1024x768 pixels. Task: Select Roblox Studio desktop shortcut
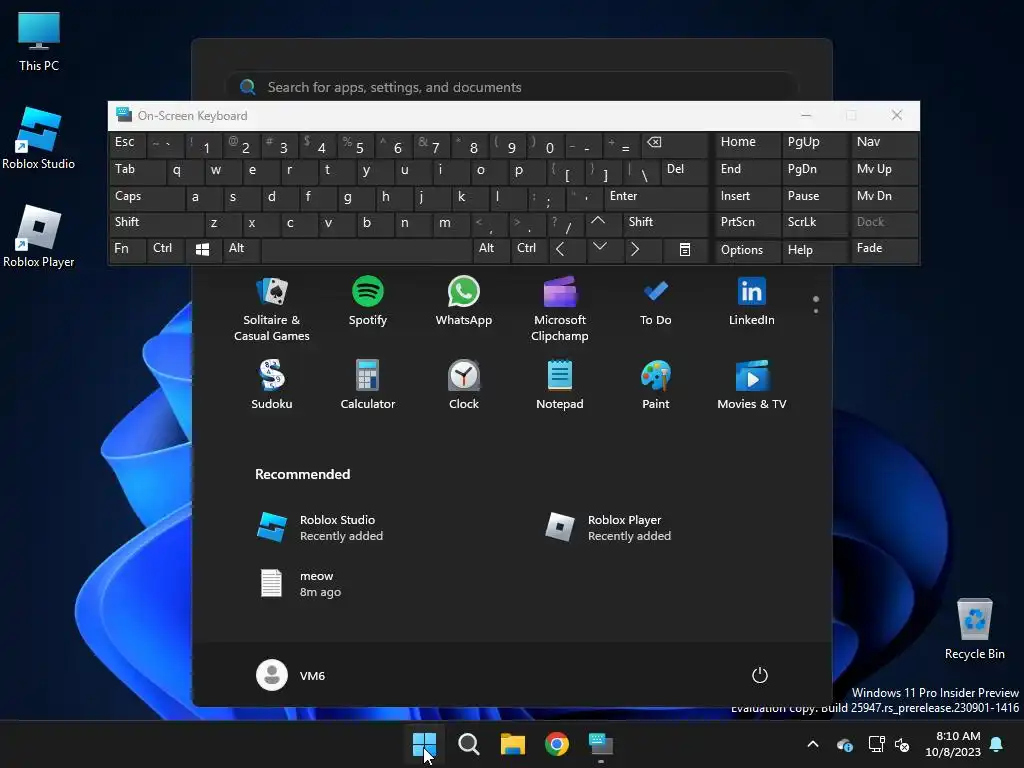39,138
